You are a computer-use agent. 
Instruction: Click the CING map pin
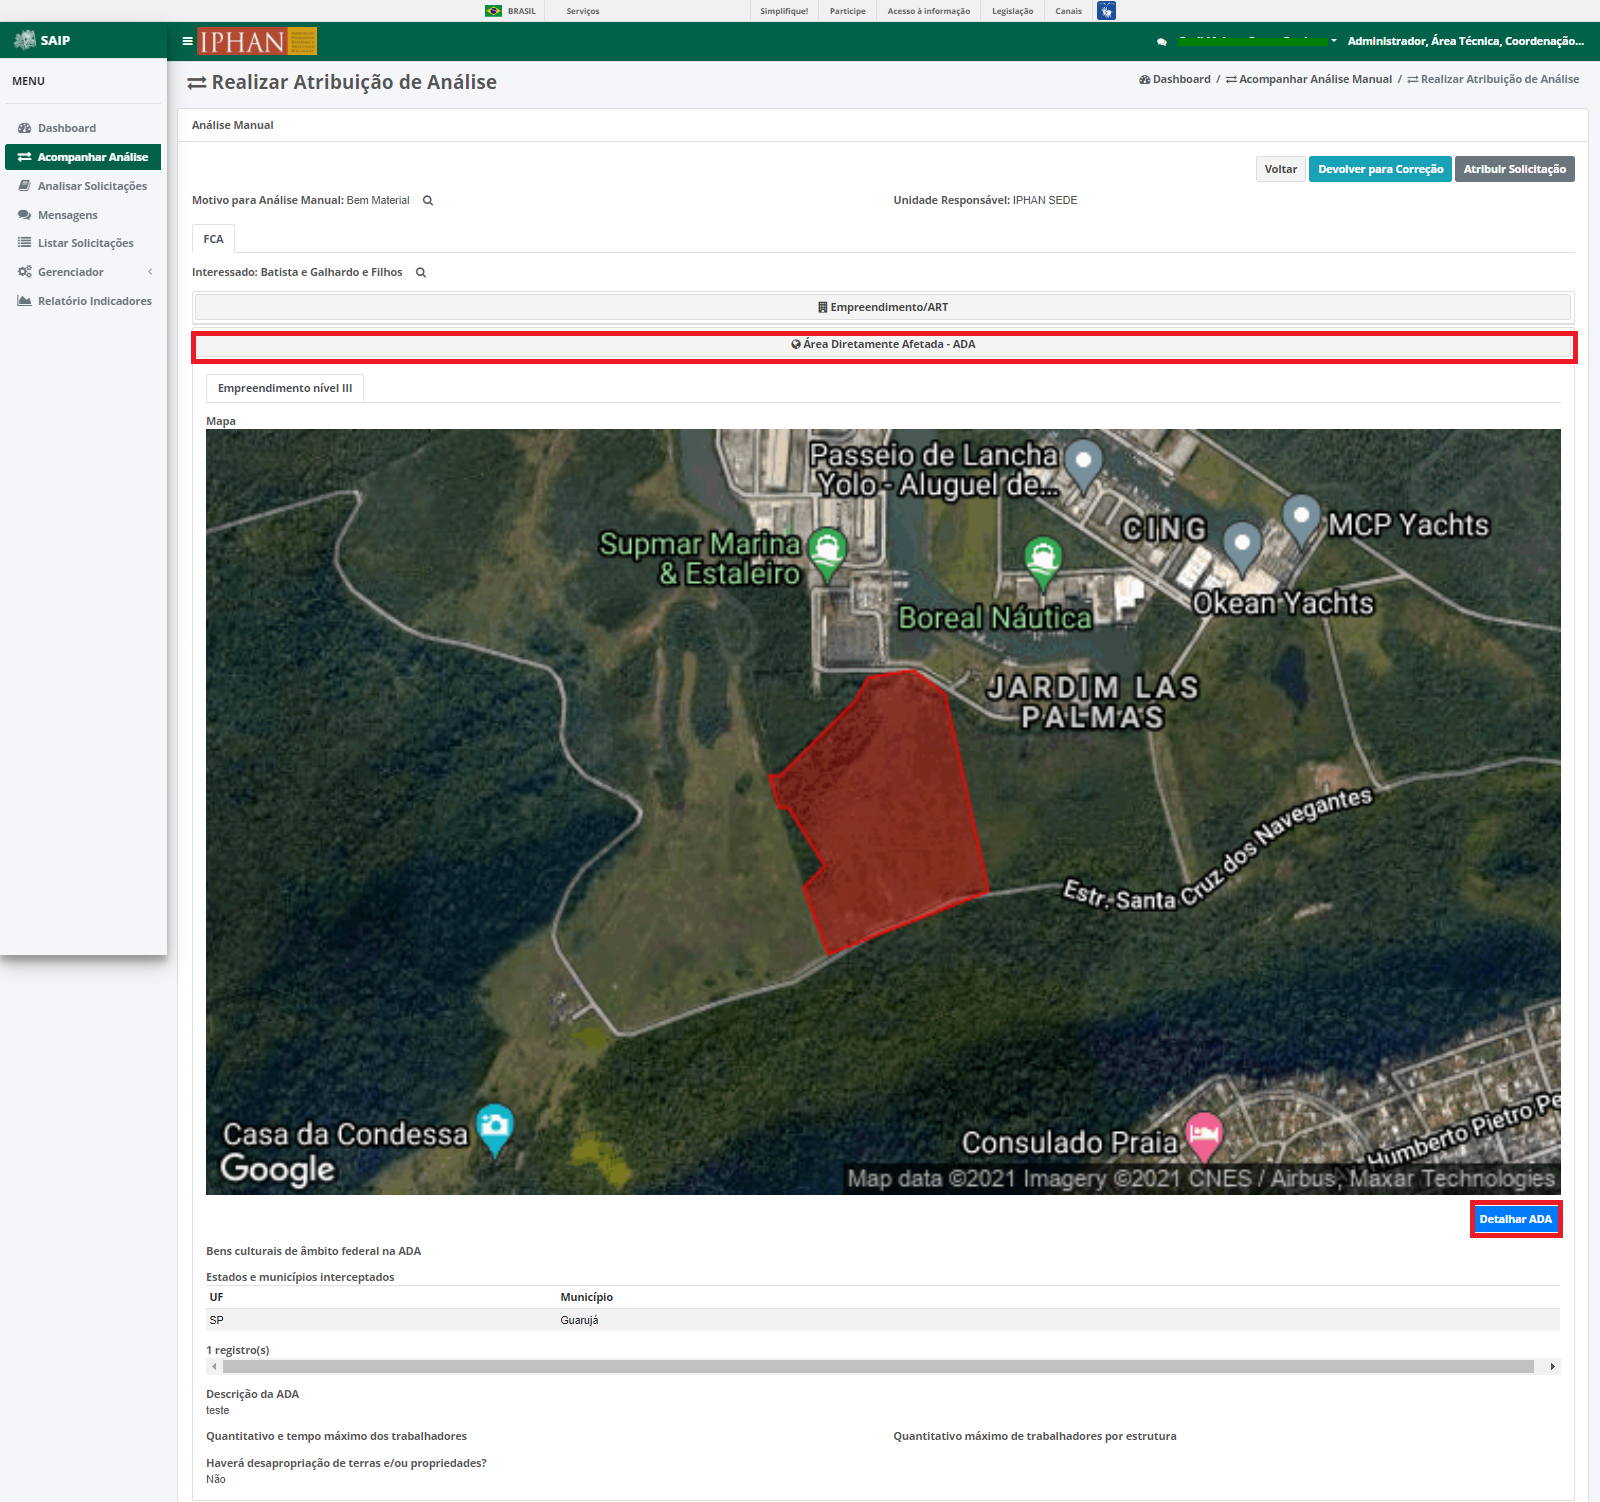pyautogui.click(x=1242, y=548)
